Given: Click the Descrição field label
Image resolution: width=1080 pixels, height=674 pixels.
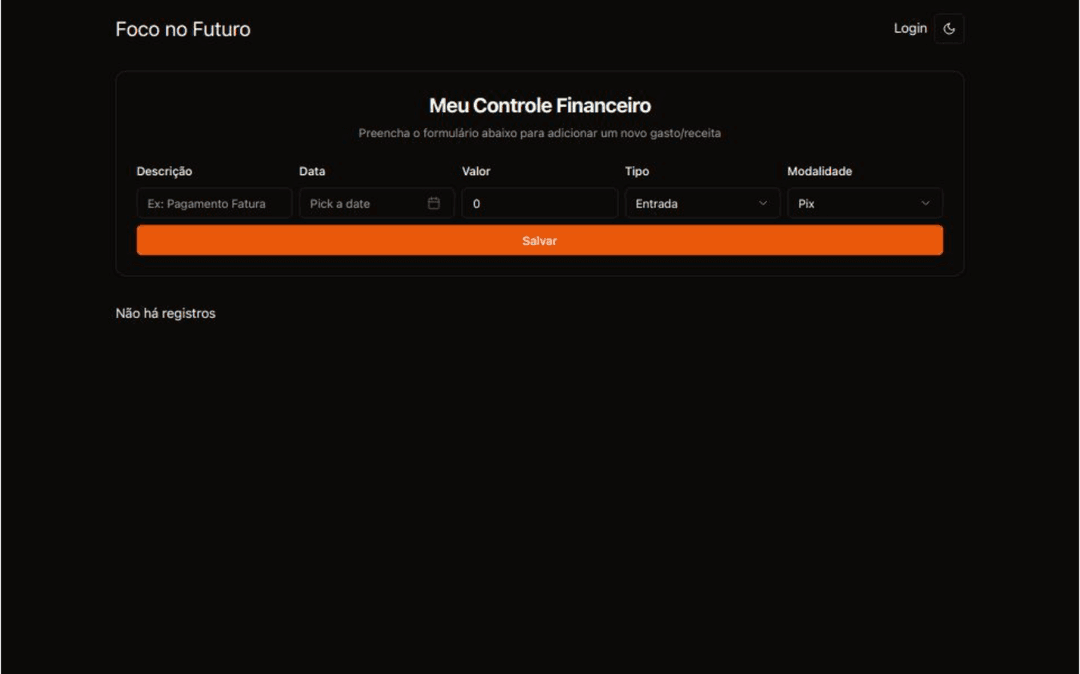Looking at the screenshot, I should pos(164,171).
